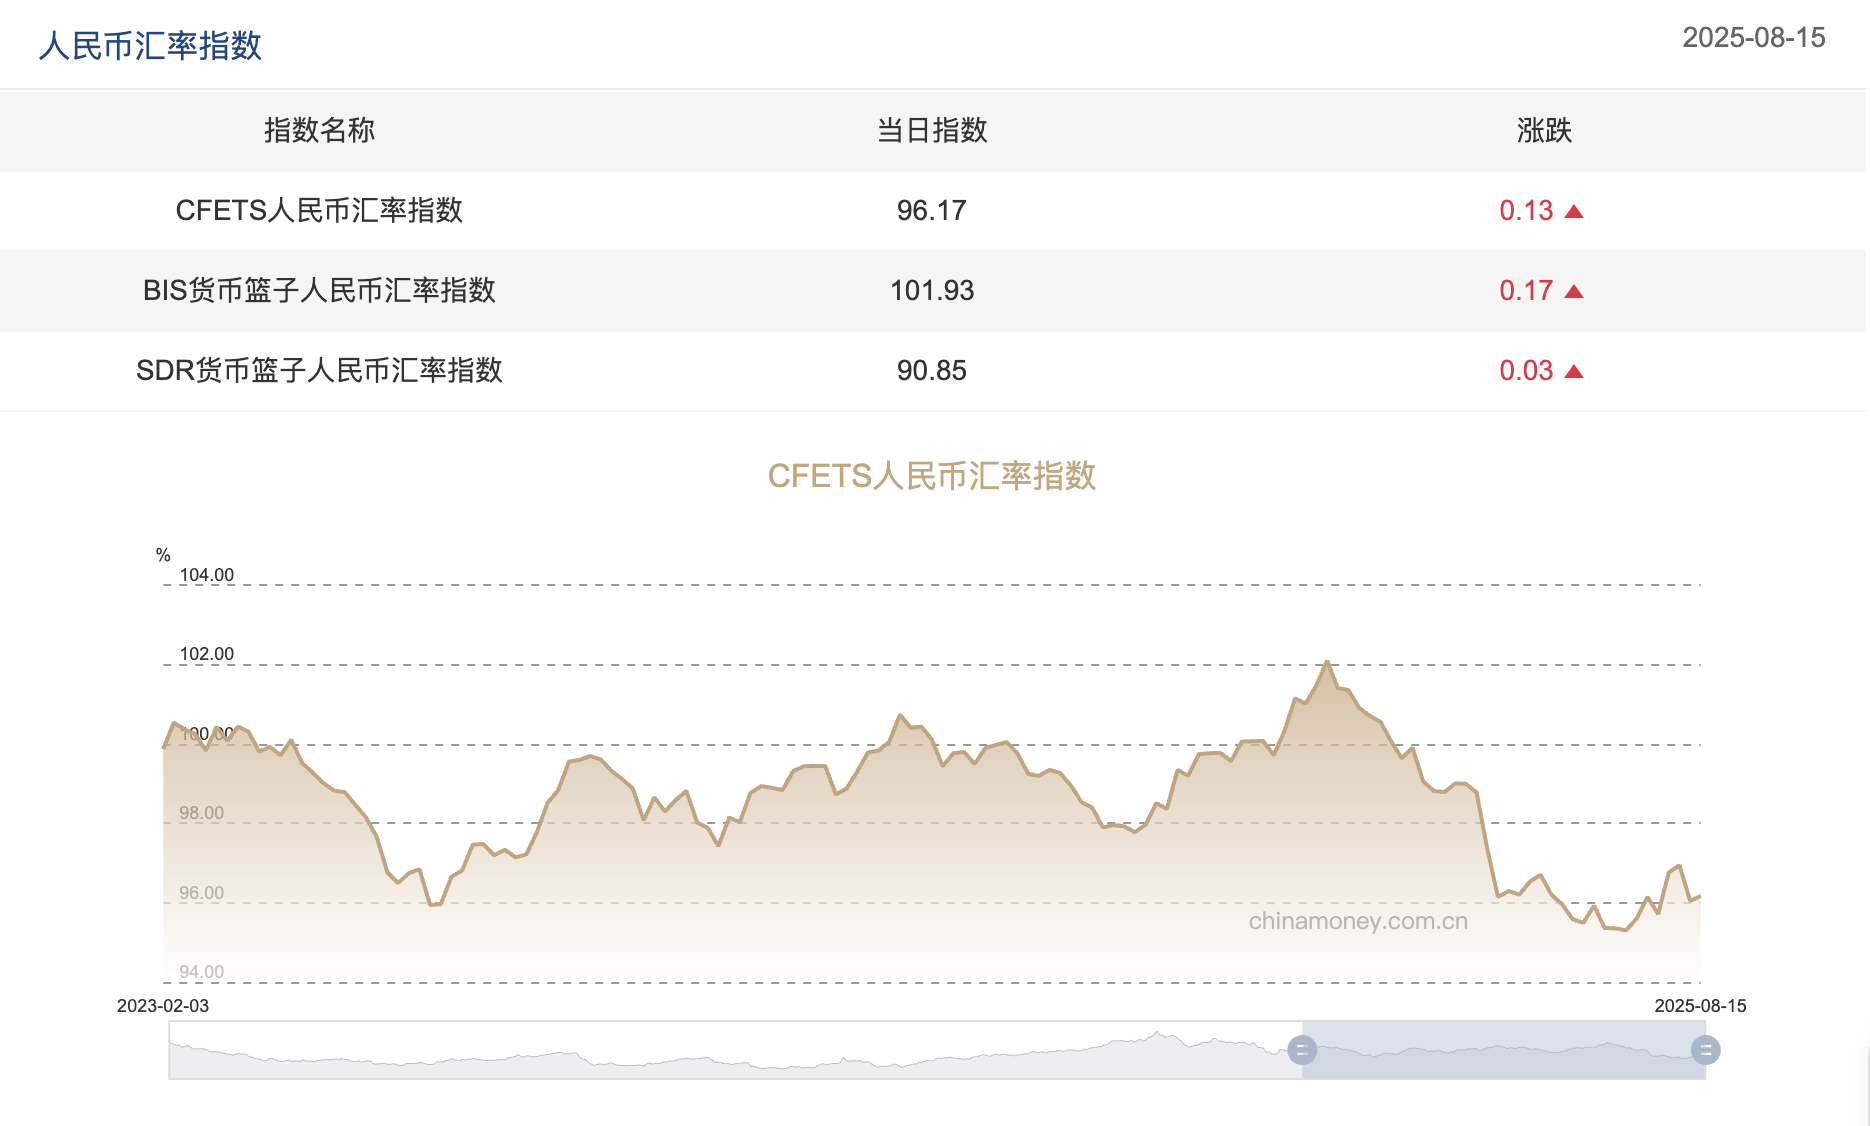Click the red up triangle in BIS row

pyautogui.click(x=1574, y=291)
